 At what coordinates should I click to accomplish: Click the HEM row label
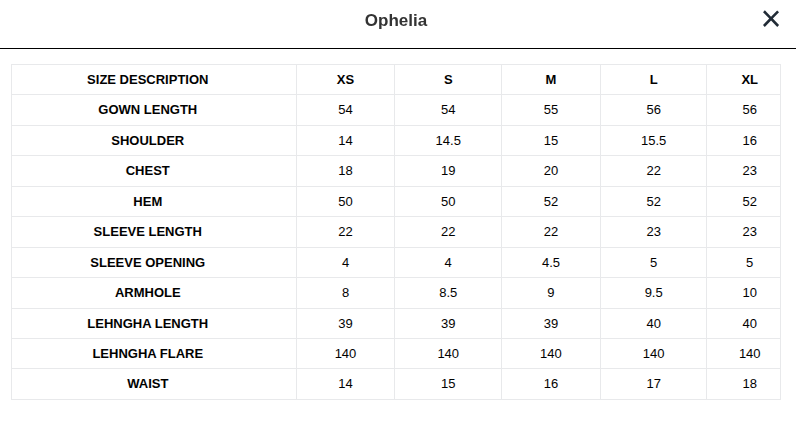pos(148,202)
